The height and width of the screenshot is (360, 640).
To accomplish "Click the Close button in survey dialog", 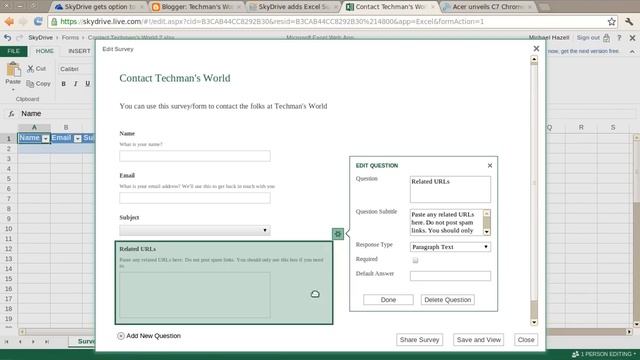I will coord(526,340).
